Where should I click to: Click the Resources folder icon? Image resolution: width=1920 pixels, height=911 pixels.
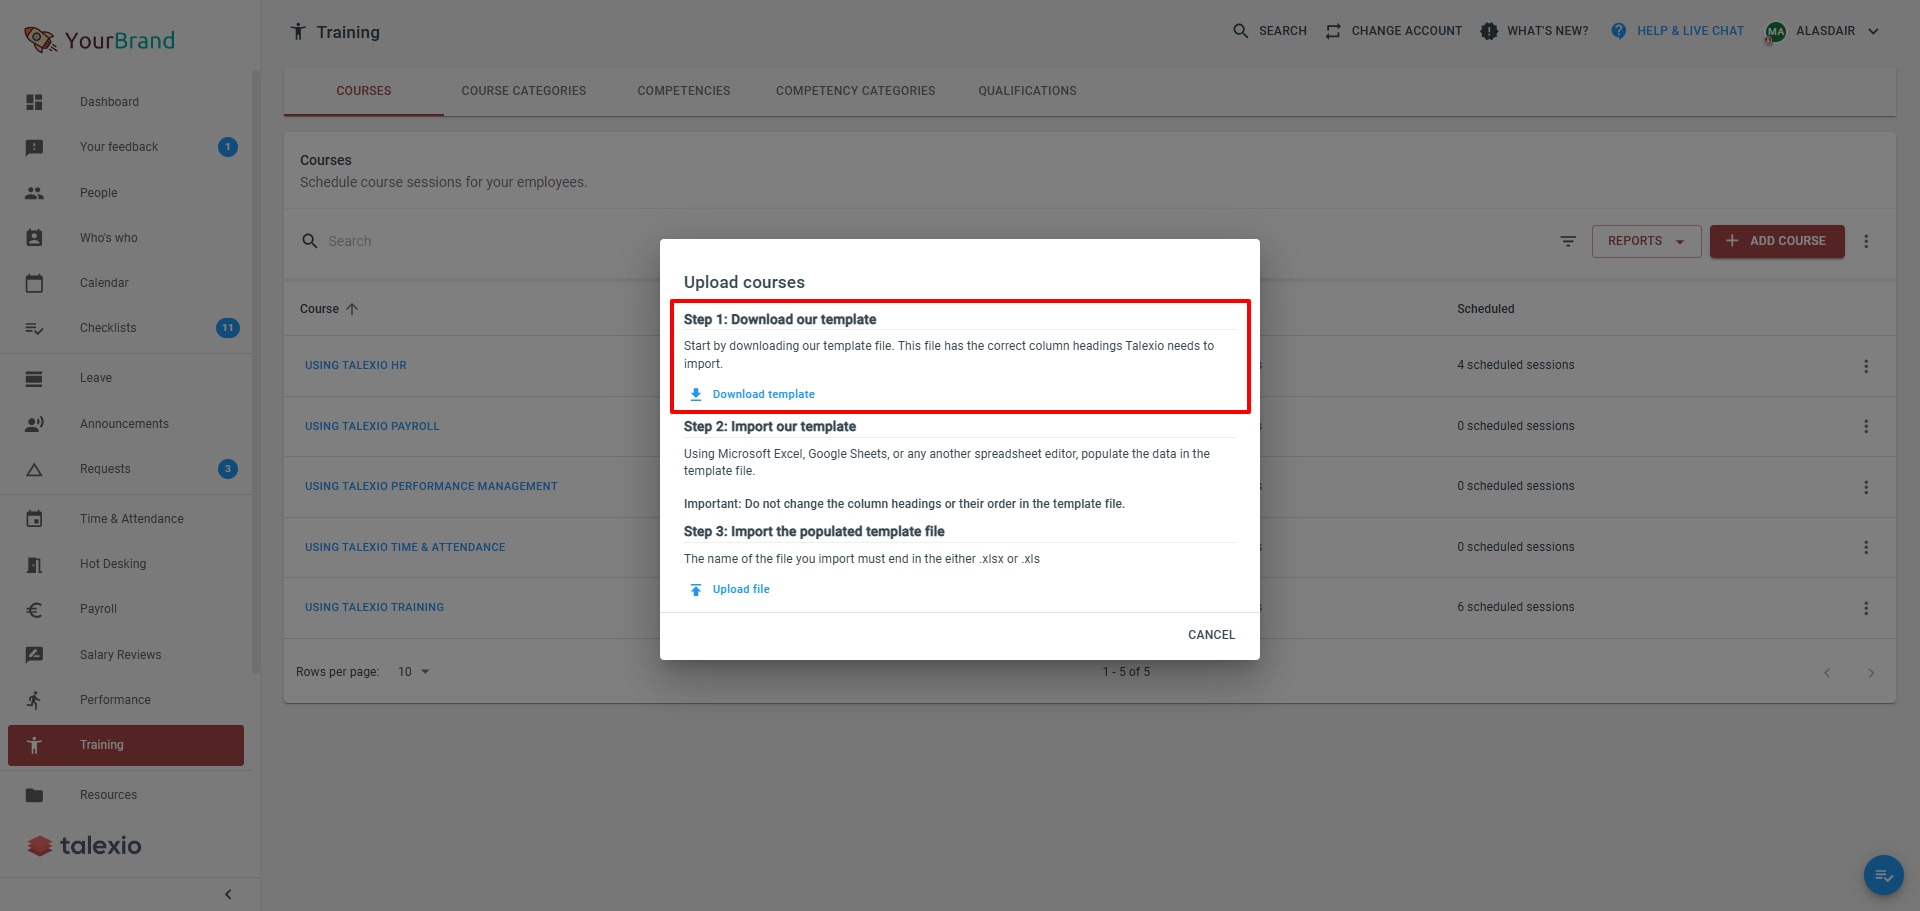(x=34, y=795)
